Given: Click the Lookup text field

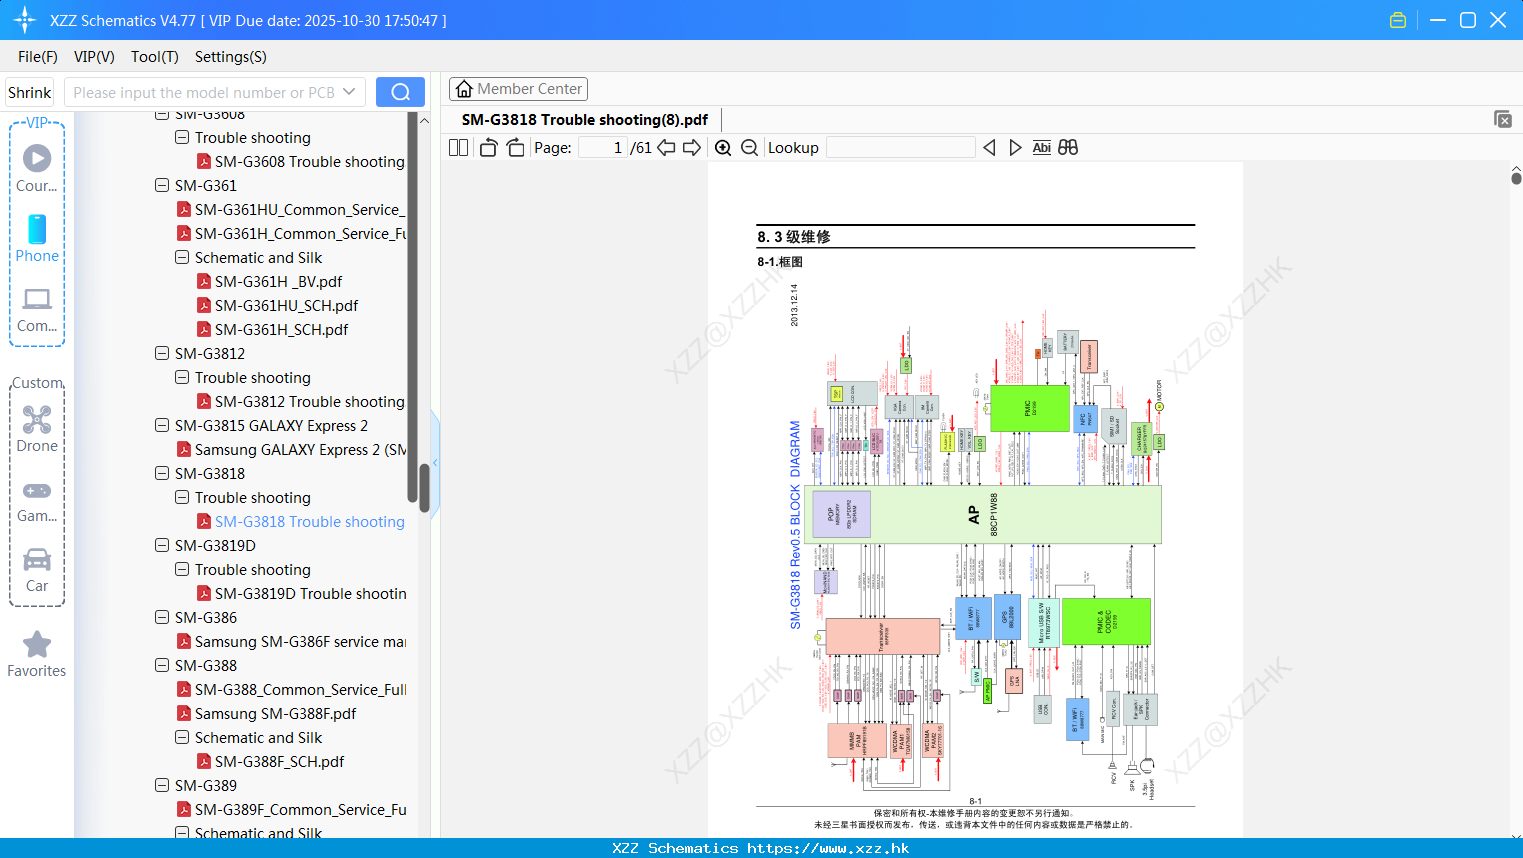Looking at the screenshot, I should (901, 147).
